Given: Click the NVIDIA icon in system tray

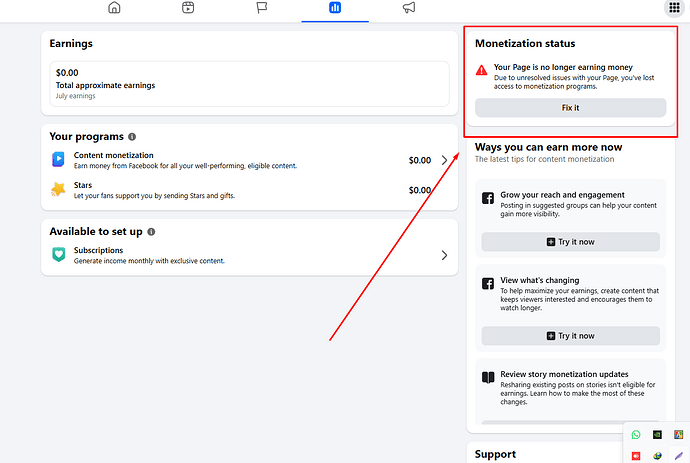Looking at the screenshot, I should click(657, 435).
